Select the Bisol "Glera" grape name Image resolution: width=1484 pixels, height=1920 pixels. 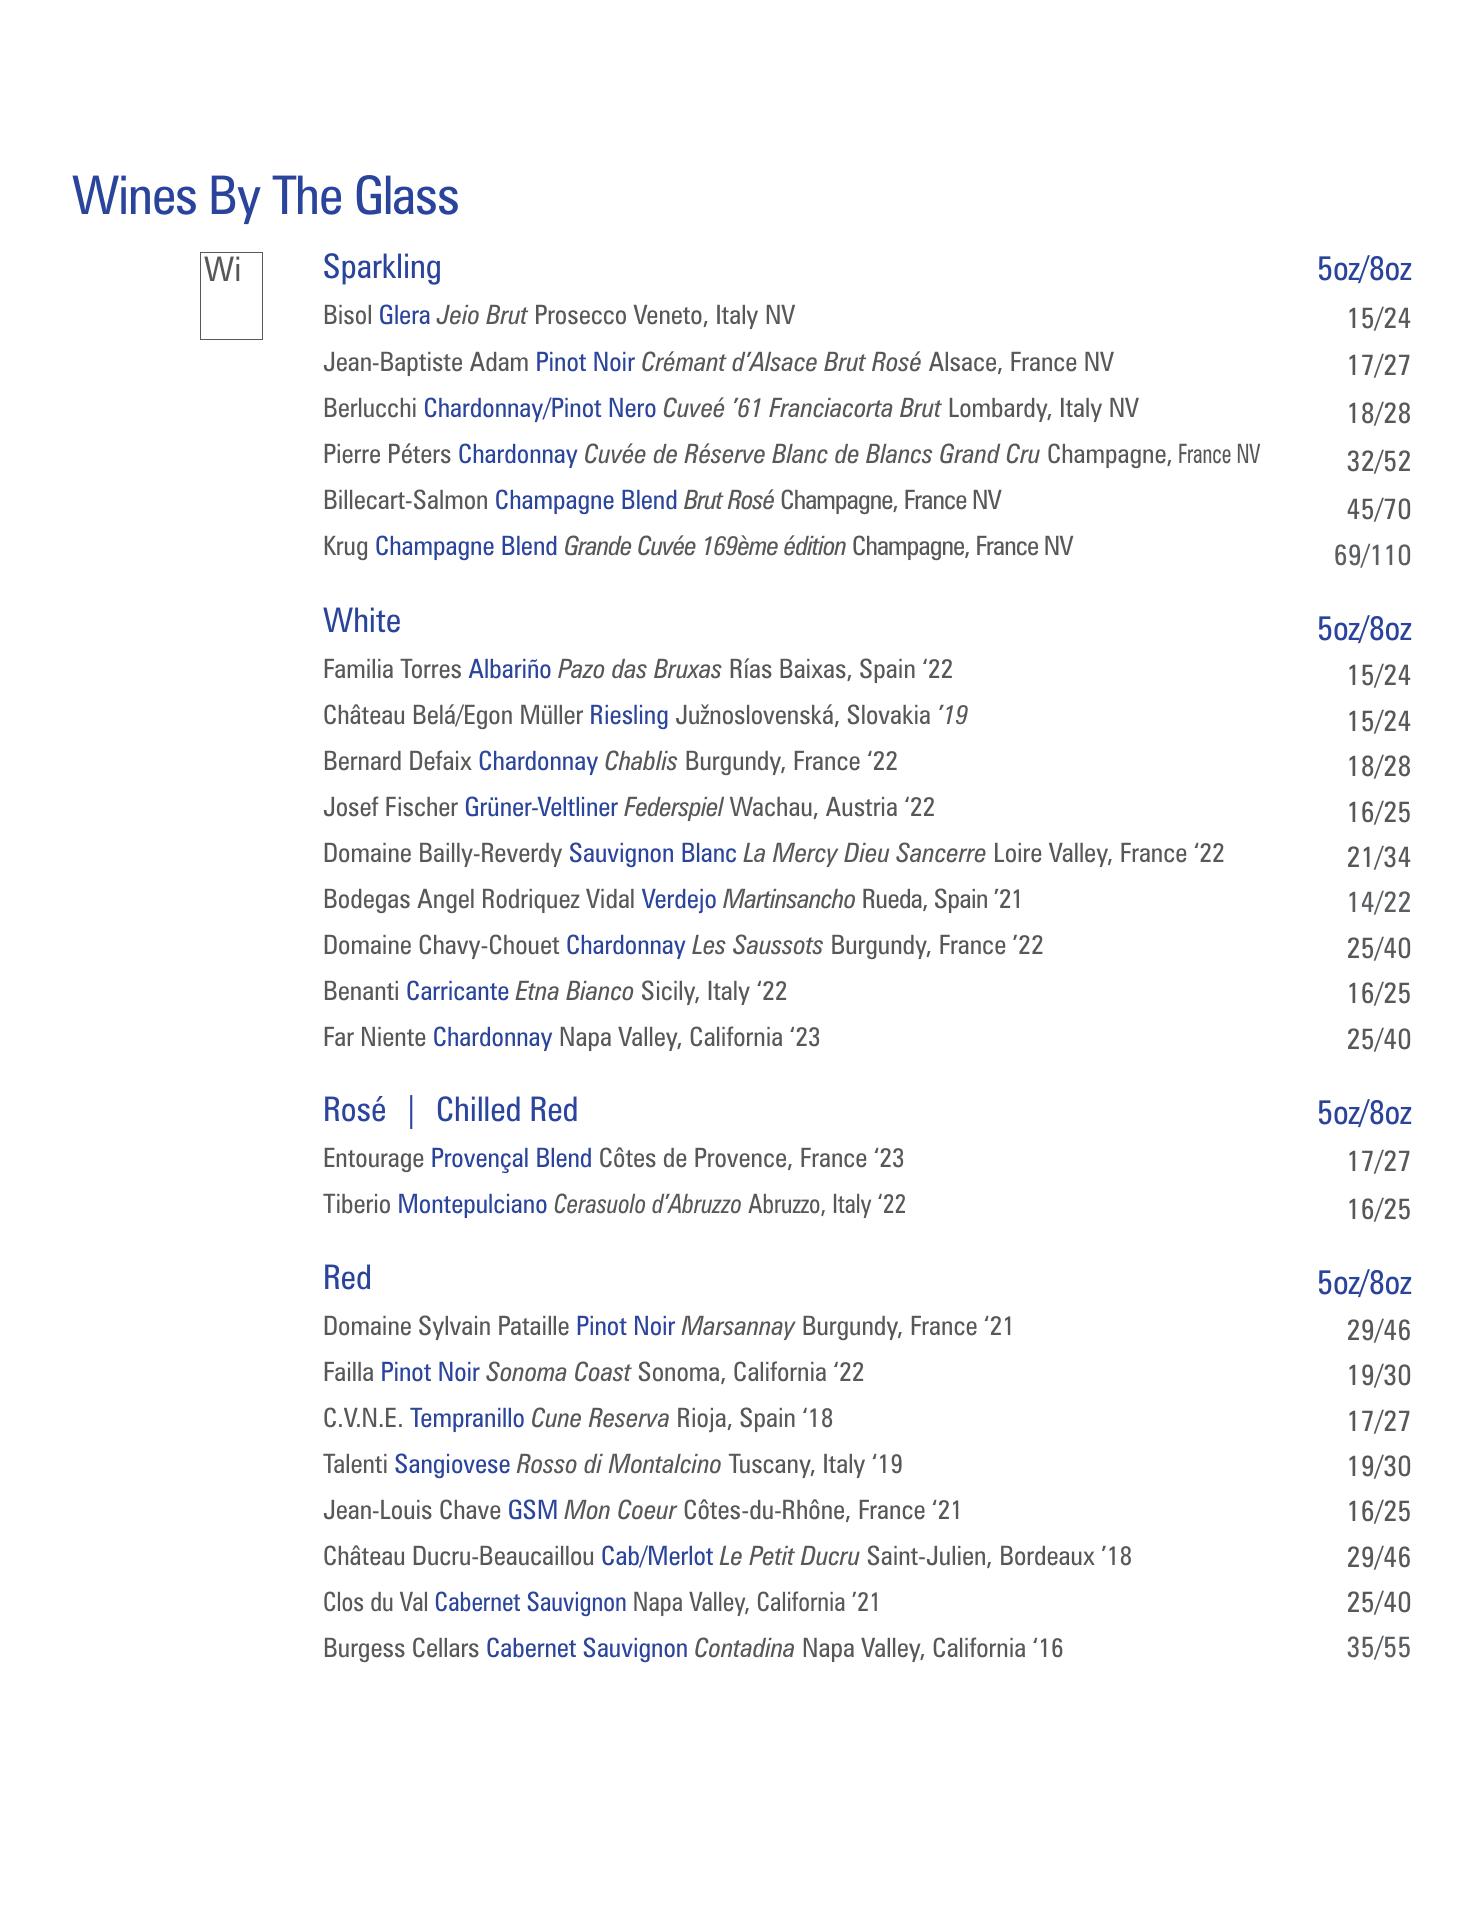[404, 316]
